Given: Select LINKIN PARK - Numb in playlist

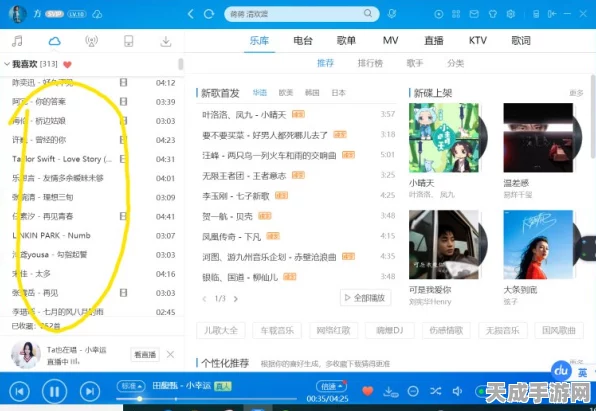Looking at the screenshot, I should pos(92,235).
